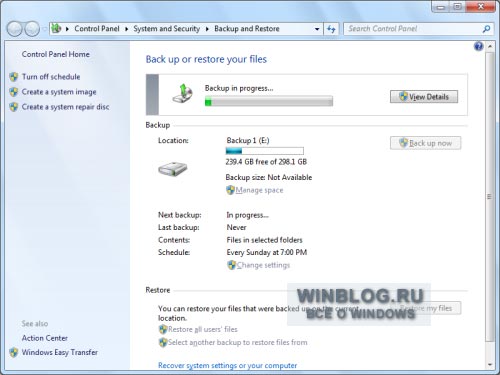Close the Backup and Restore window

(481, 6)
